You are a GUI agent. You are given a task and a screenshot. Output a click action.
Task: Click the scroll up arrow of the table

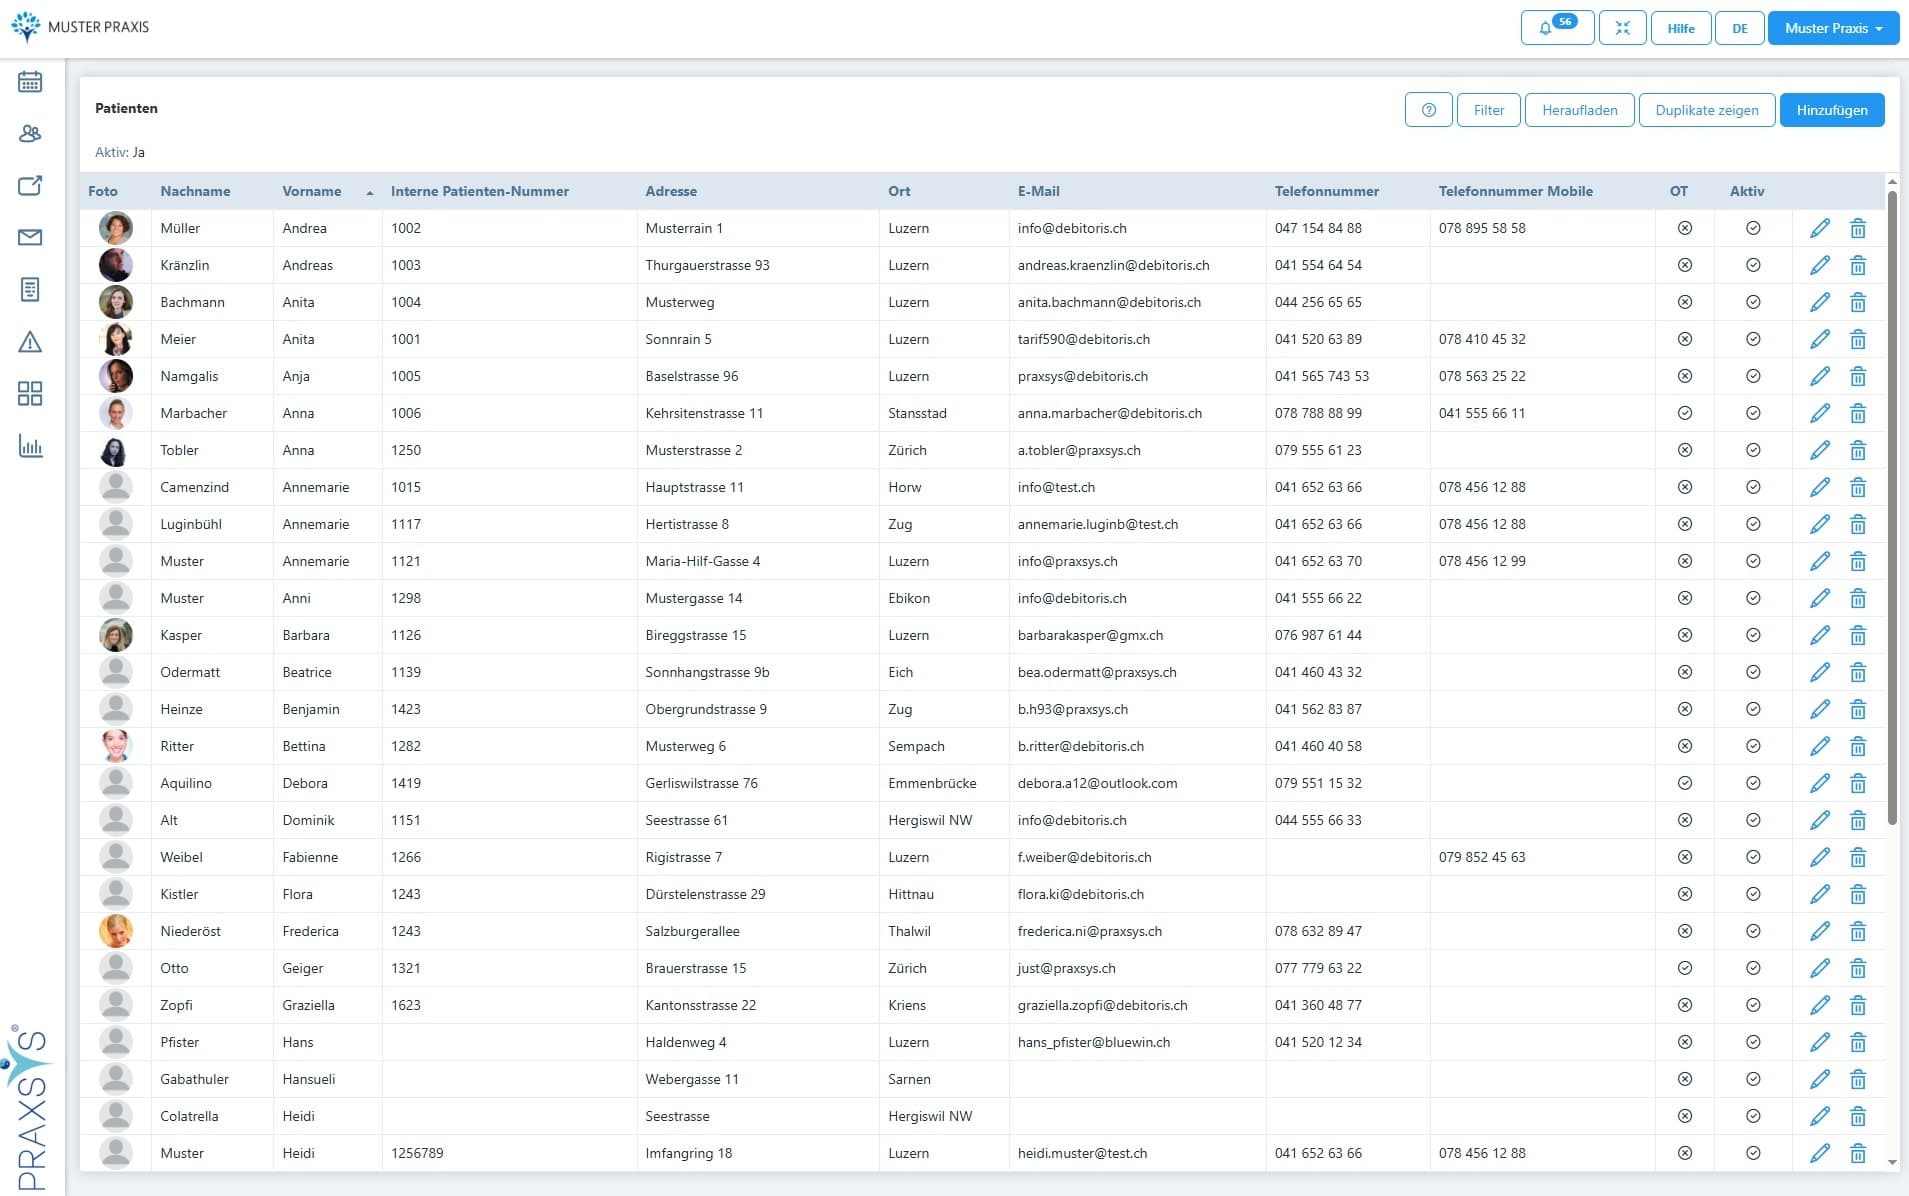(1892, 182)
